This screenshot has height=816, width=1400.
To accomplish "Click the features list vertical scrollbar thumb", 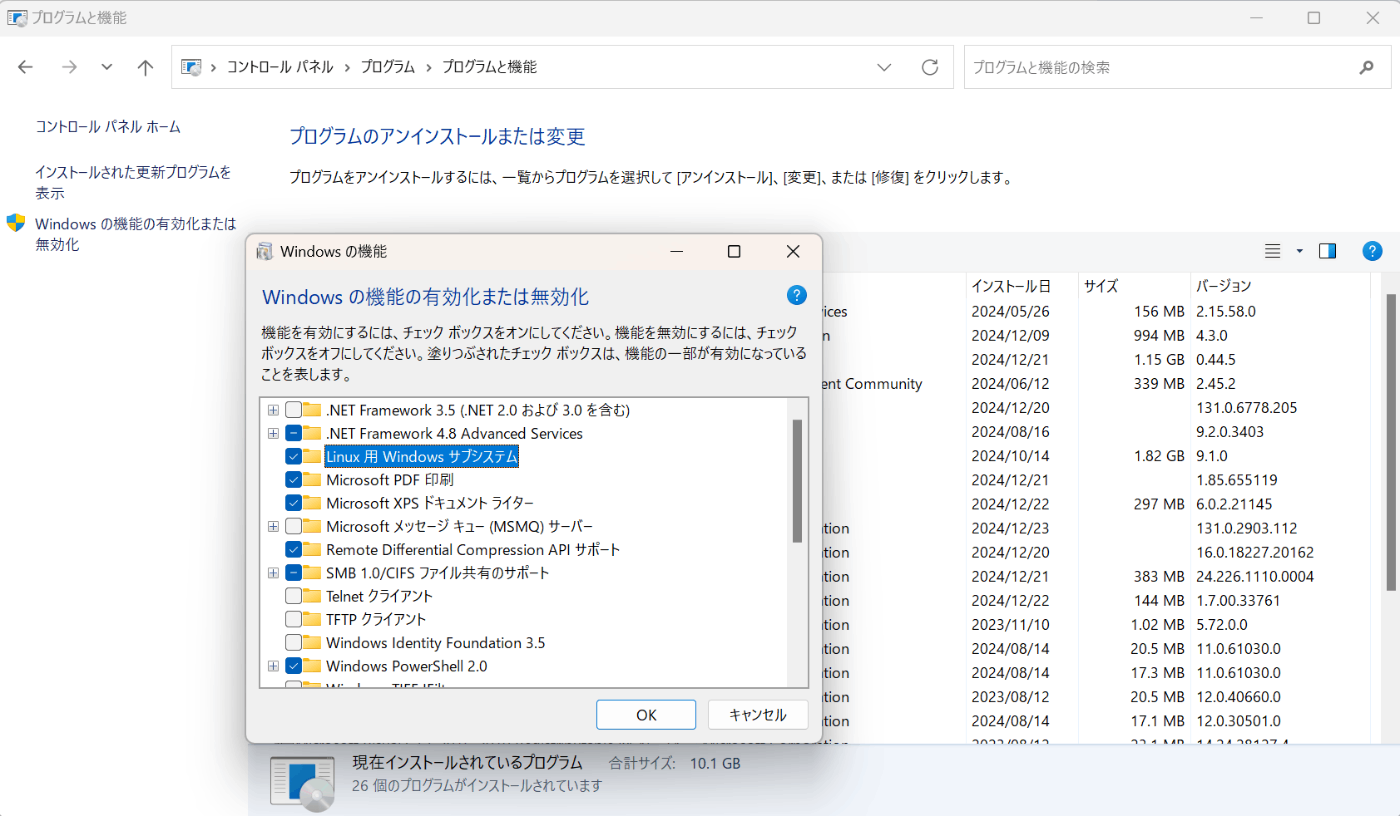I will [797, 480].
